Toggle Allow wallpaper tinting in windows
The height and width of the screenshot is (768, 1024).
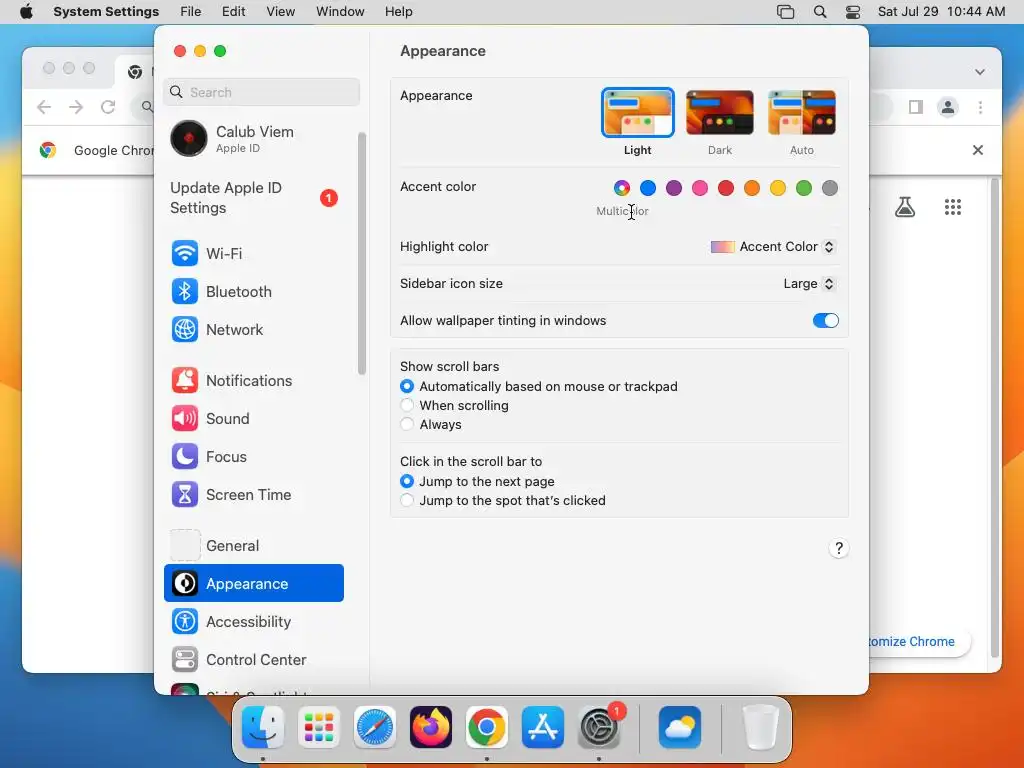point(825,320)
